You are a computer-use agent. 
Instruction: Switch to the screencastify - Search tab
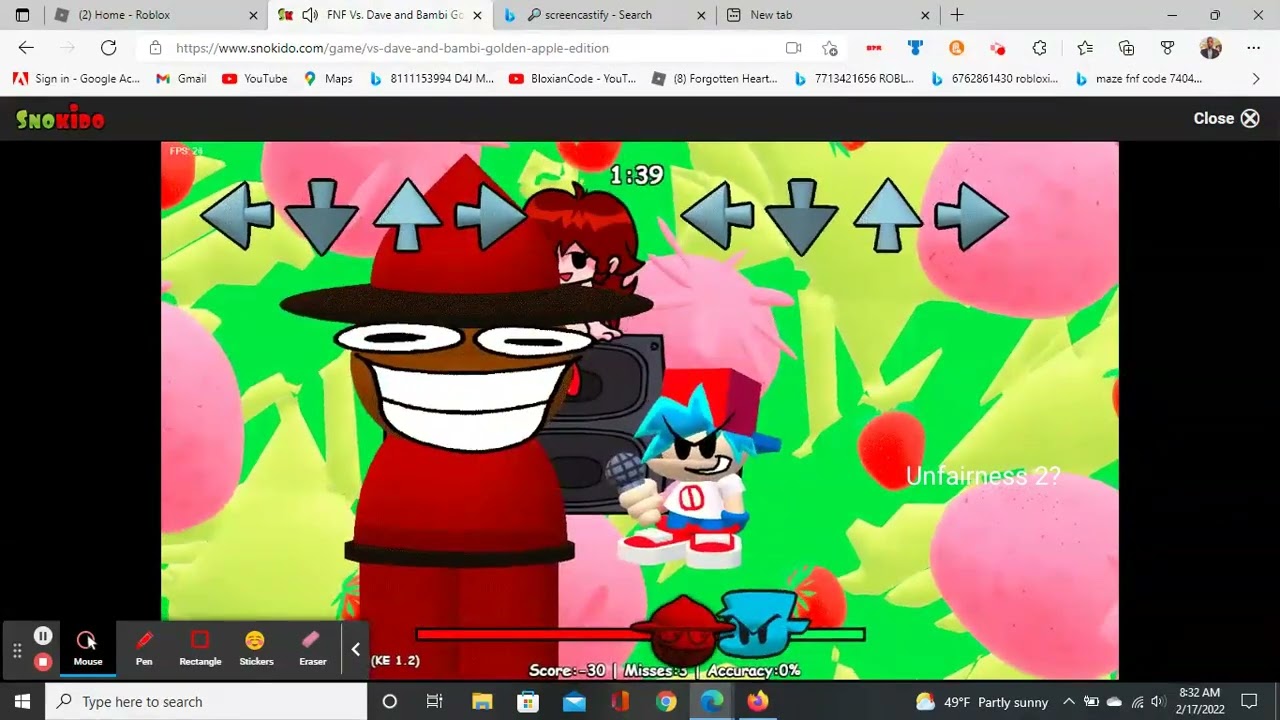(604, 15)
